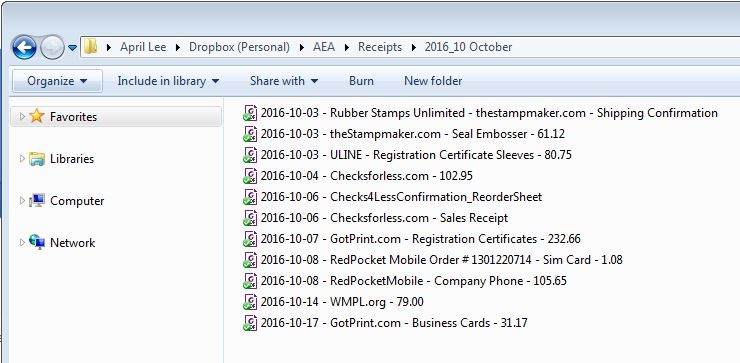The image size is (740, 363).
Task: Select the Favorites star icon
Action: coord(36,116)
